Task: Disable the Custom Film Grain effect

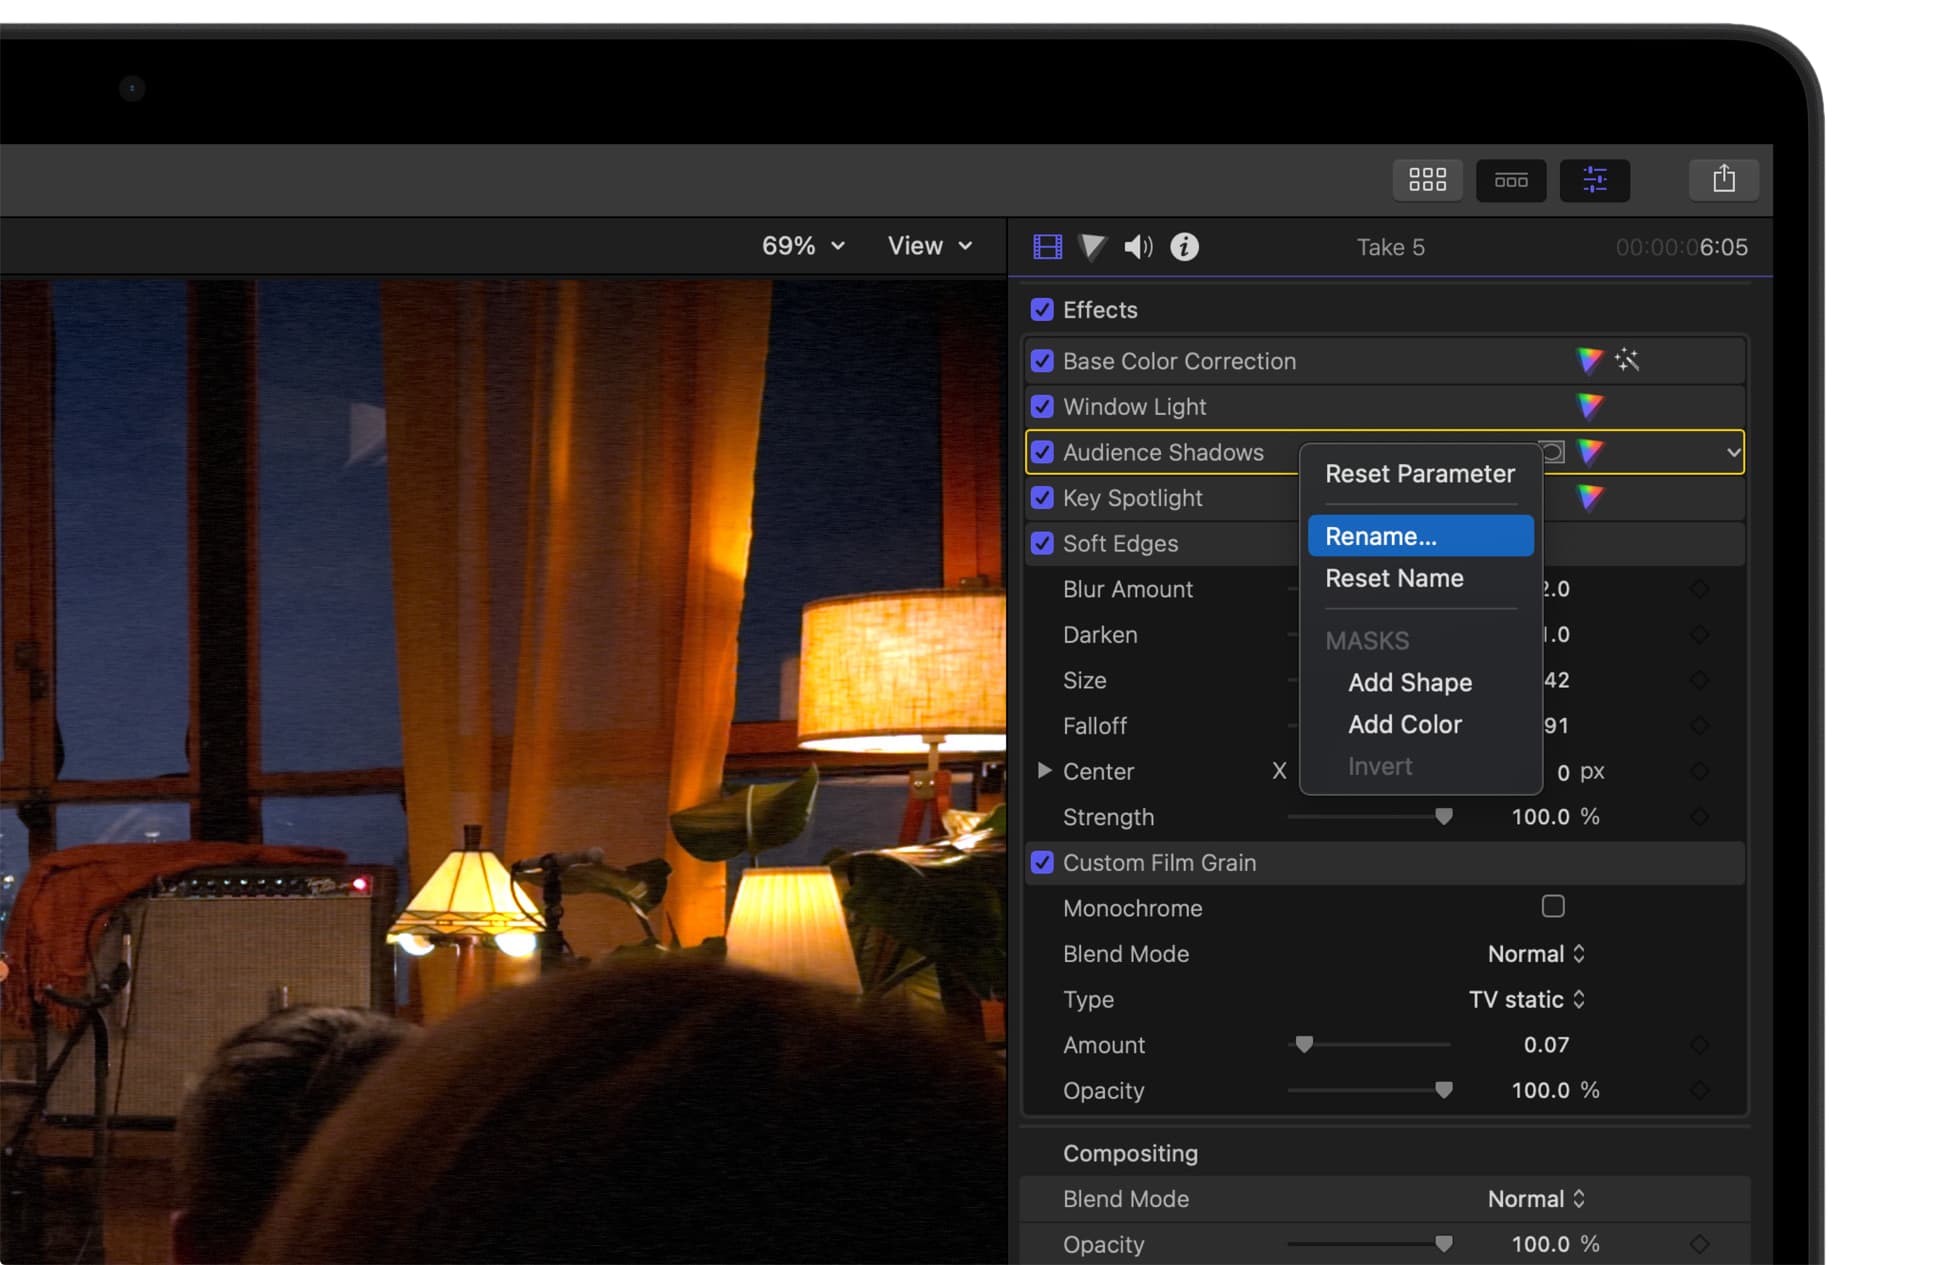Action: 1042,862
